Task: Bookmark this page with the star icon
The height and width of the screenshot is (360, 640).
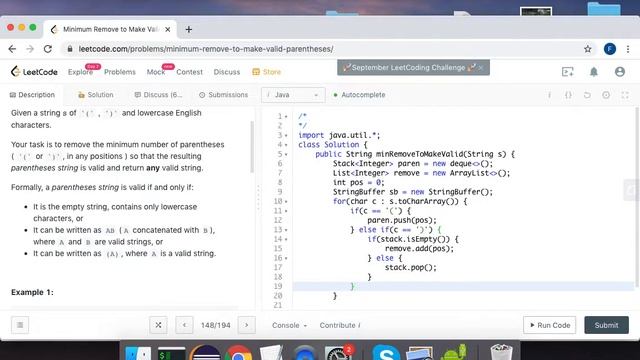Action: pyautogui.click(x=587, y=49)
